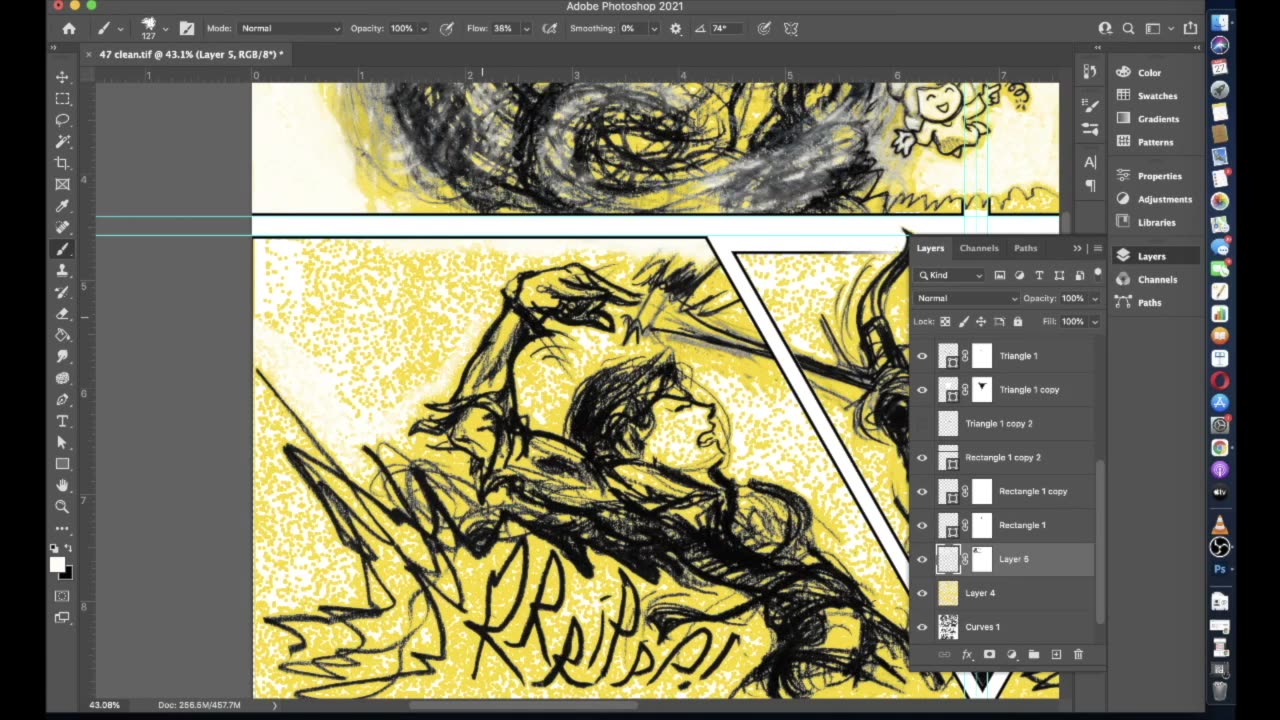Enable airbrush-style build-up effects
1280x720 pixels.
(x=549, y=28)
